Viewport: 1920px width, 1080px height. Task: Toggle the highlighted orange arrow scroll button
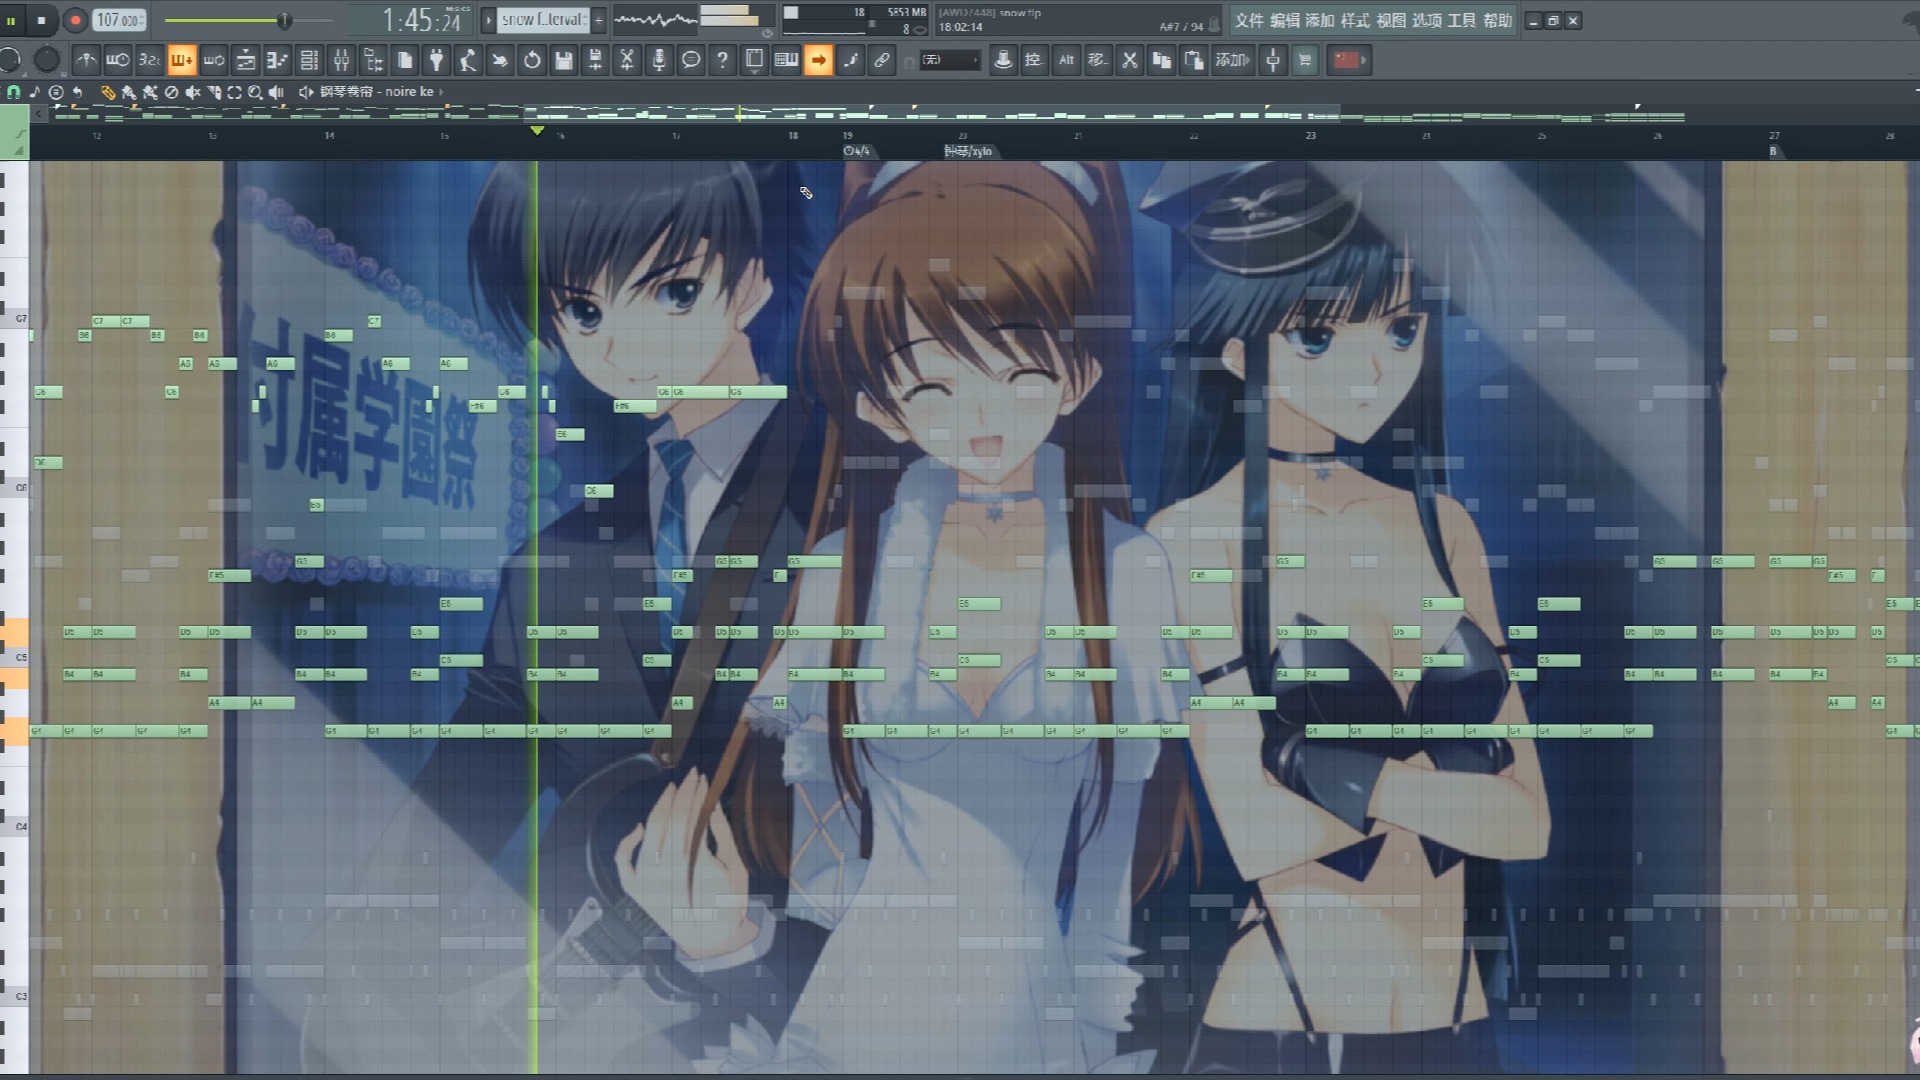pyautogui.click(x=818, y=61)
